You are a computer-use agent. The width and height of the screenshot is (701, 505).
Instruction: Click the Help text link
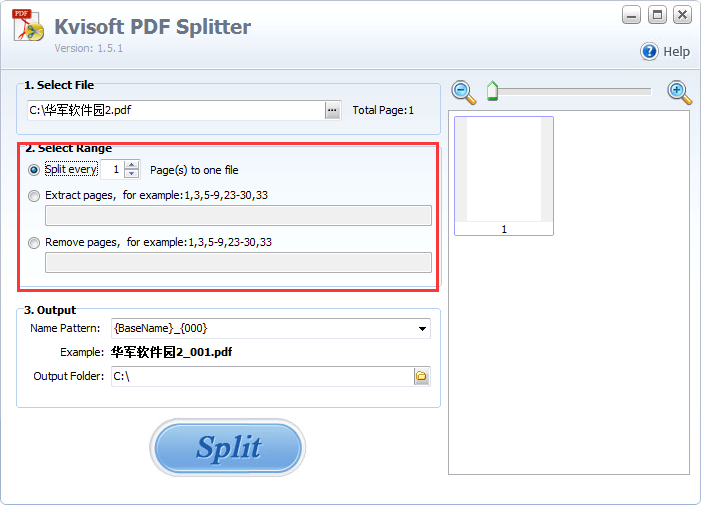[x=676, y=52]
